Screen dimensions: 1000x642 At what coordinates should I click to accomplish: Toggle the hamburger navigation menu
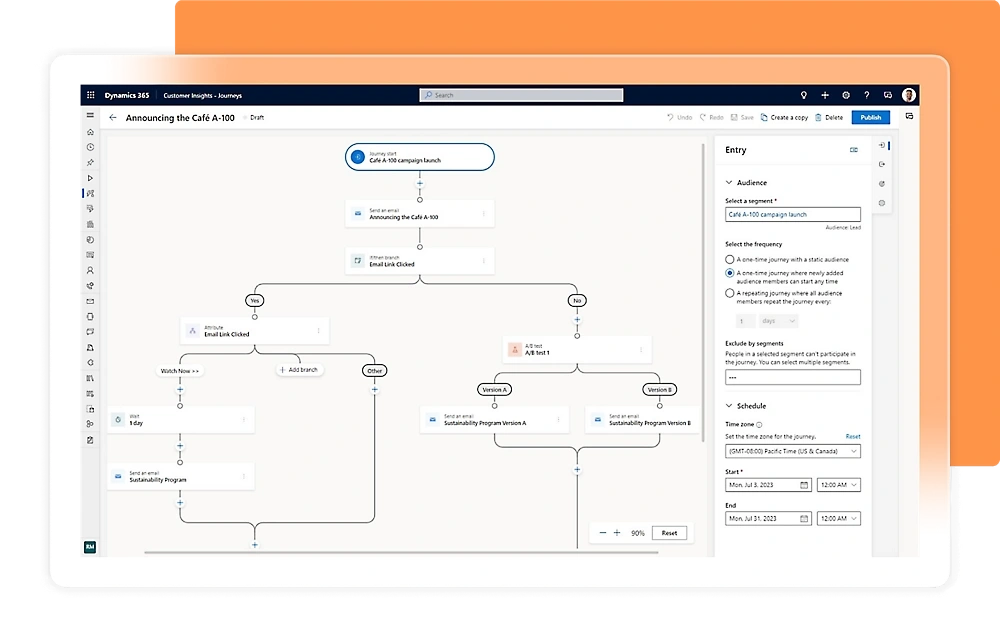[90, 115]
